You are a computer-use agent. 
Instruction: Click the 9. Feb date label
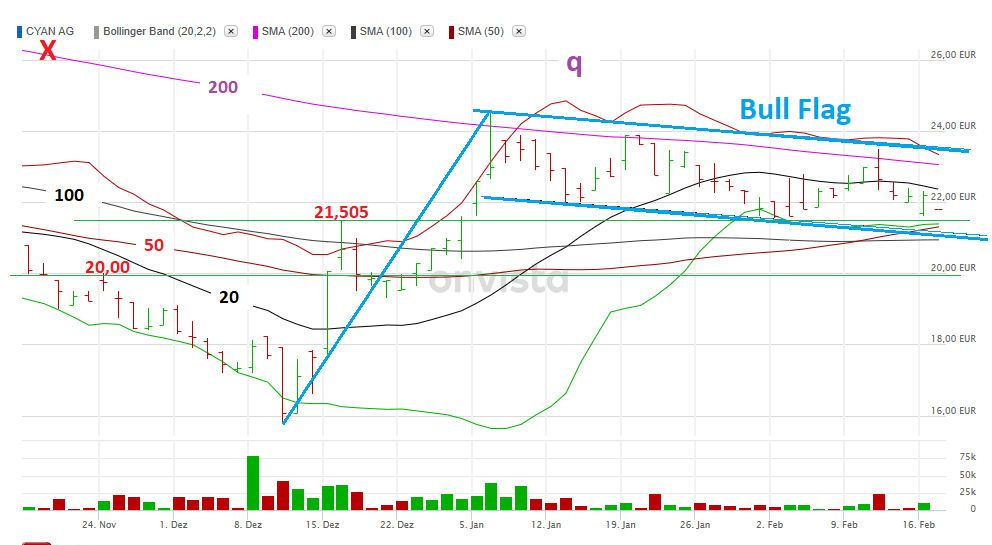[845, 524]
